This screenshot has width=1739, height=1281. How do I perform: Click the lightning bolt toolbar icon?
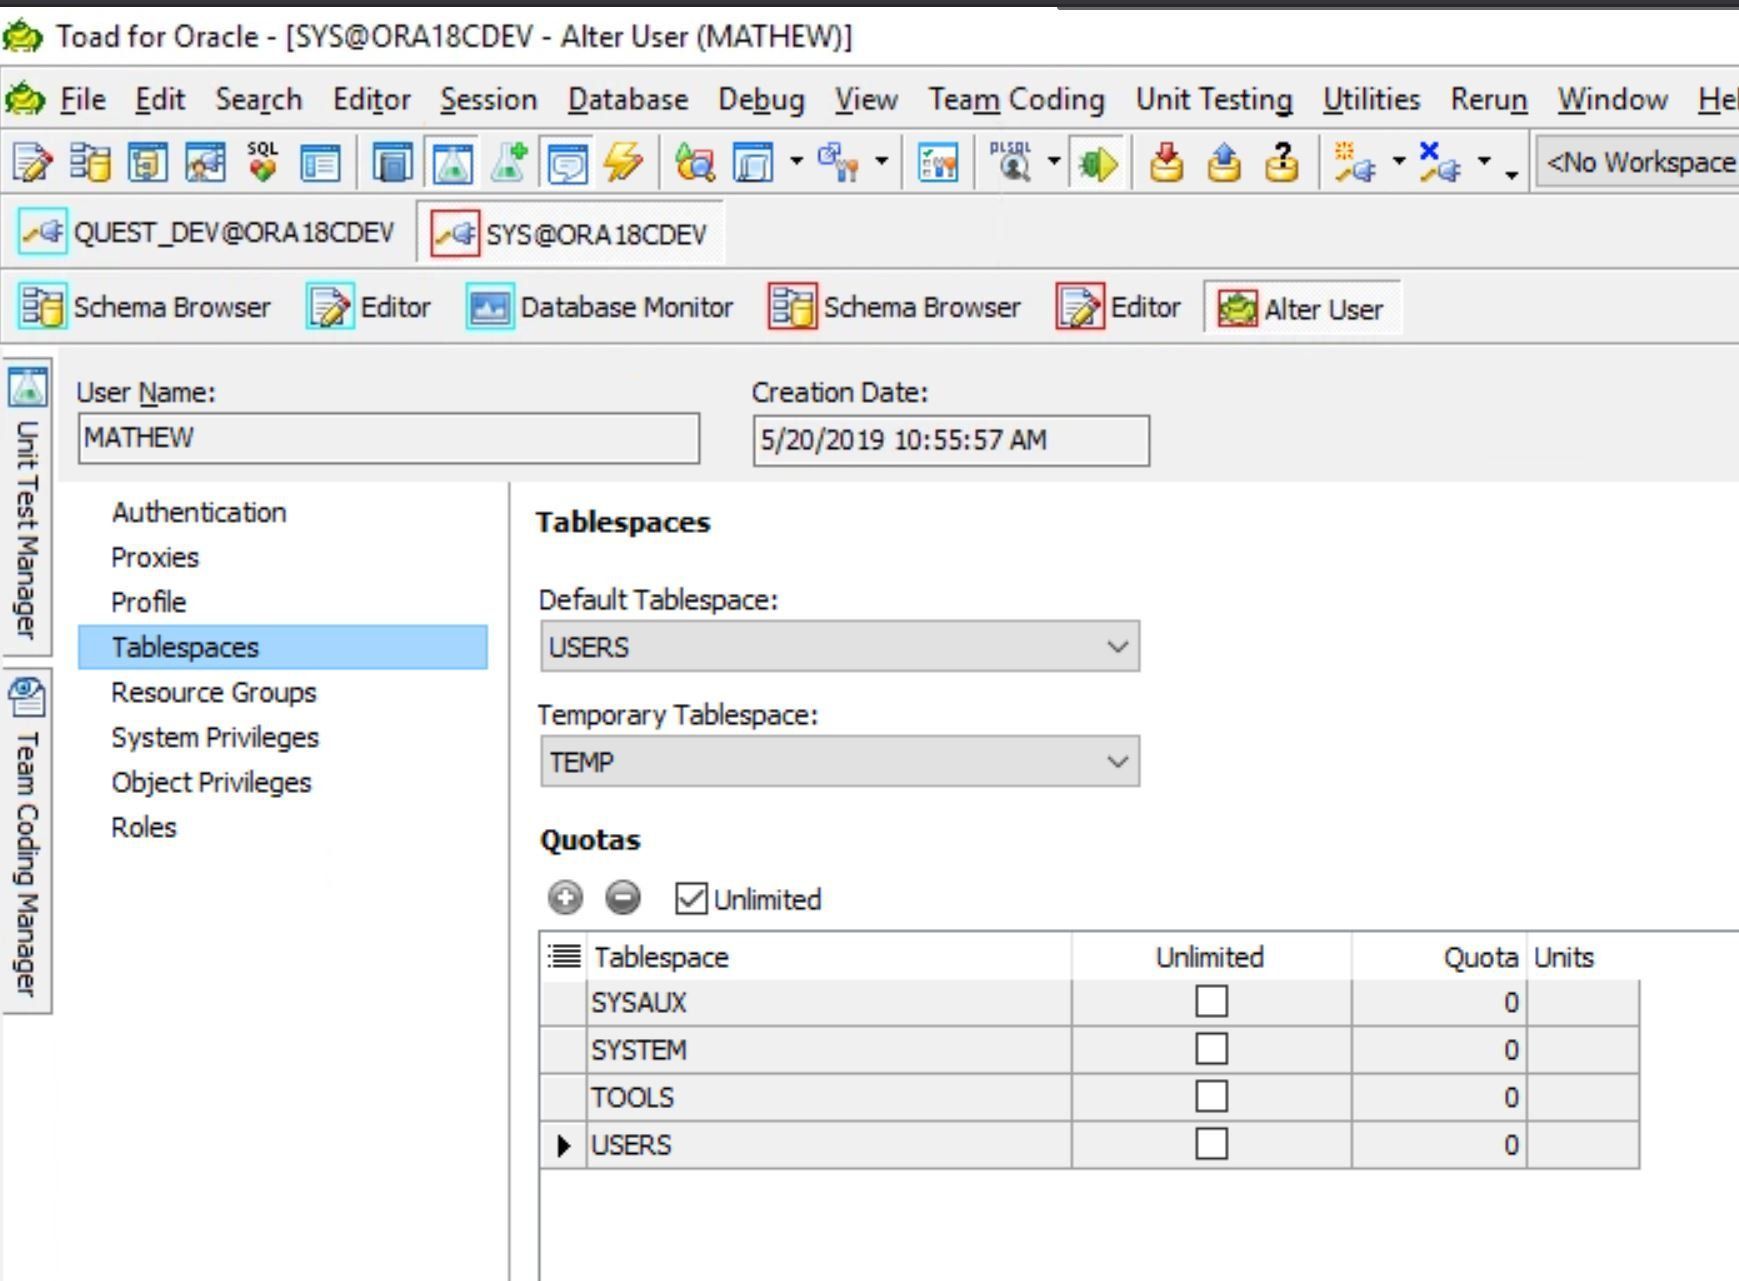624,162
